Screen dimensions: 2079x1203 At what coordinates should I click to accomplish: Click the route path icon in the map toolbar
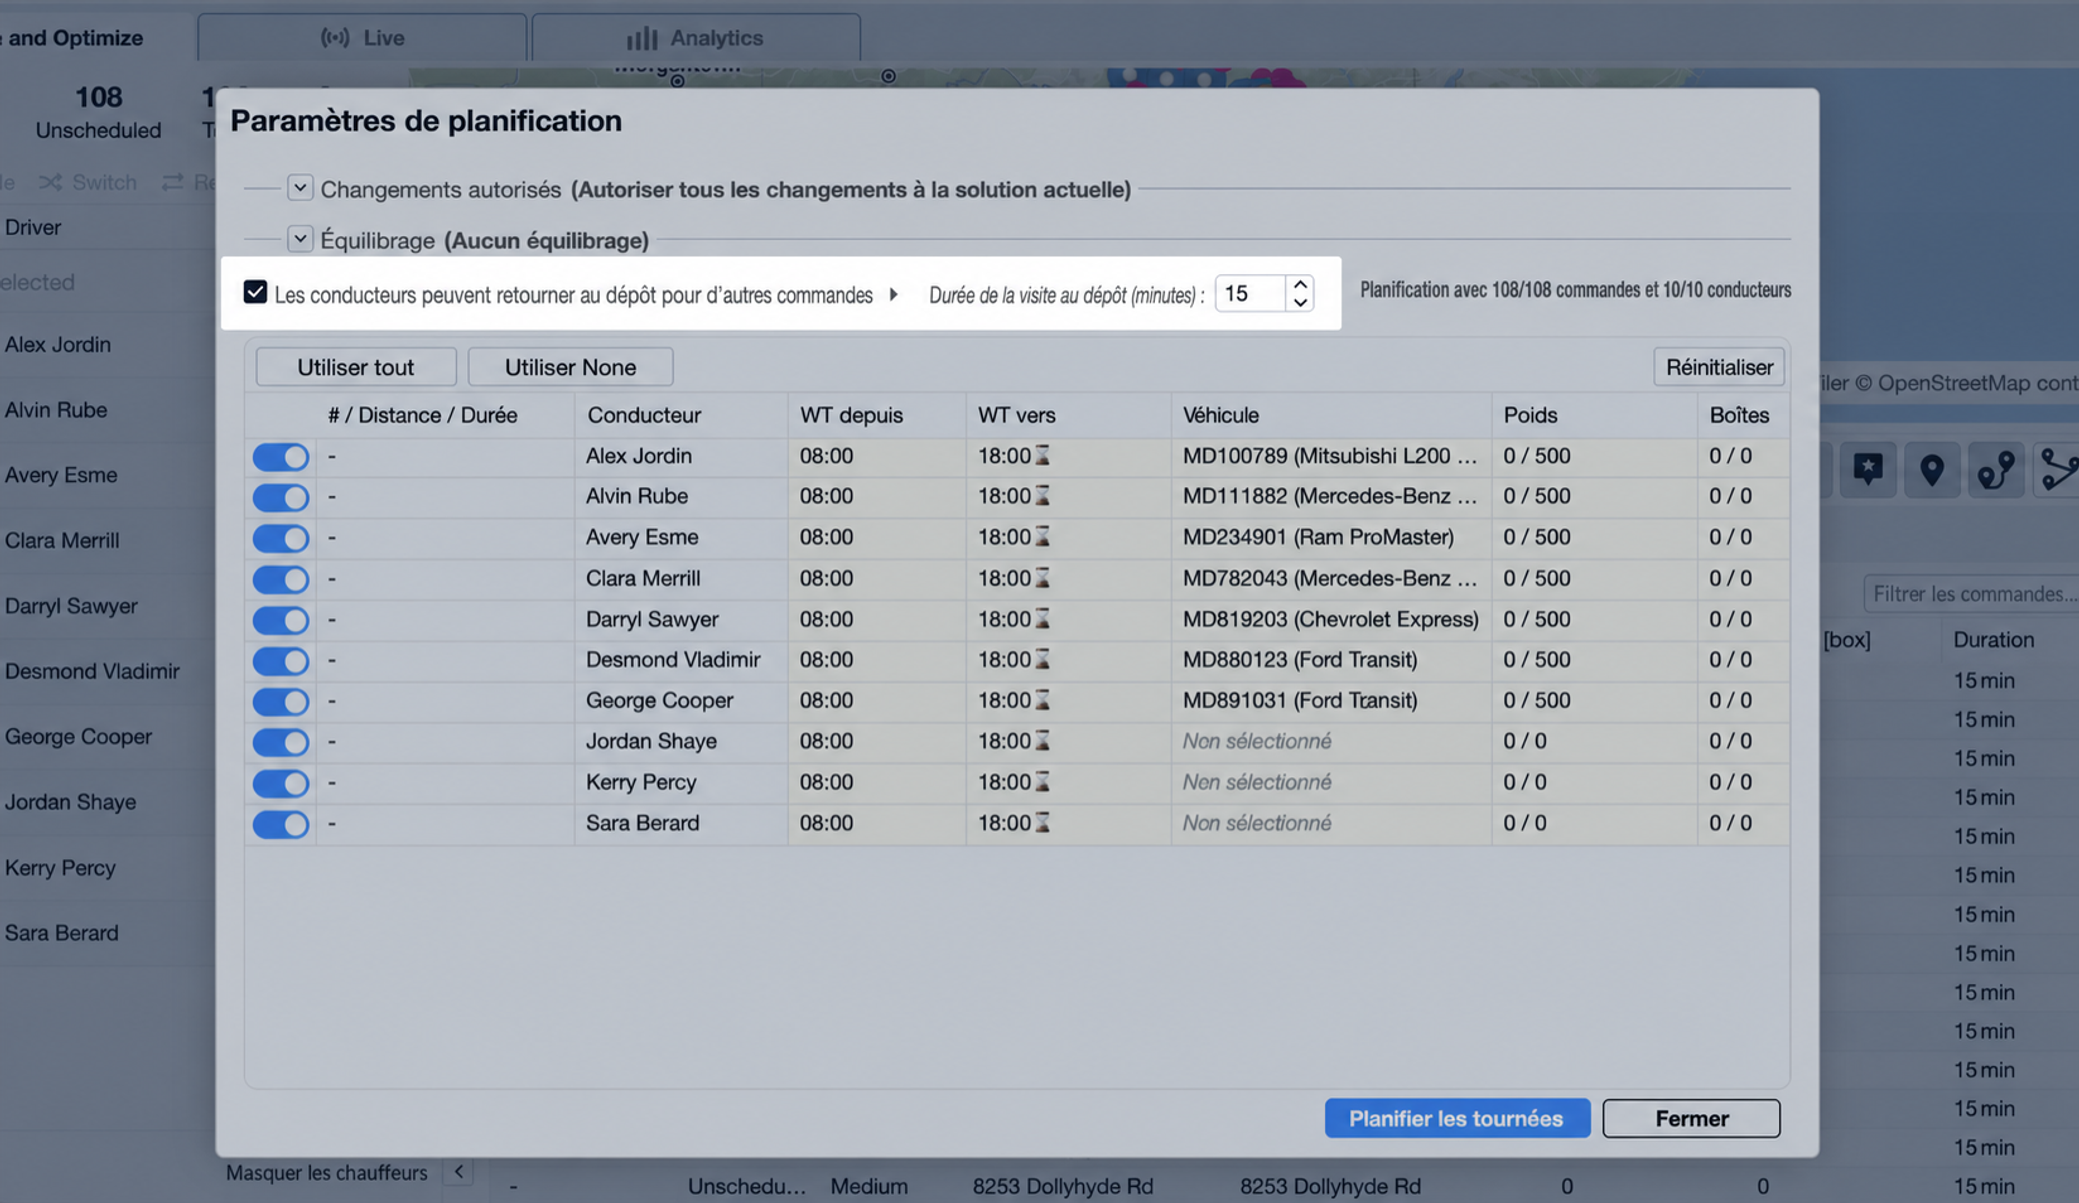[x=1996, y=469]
